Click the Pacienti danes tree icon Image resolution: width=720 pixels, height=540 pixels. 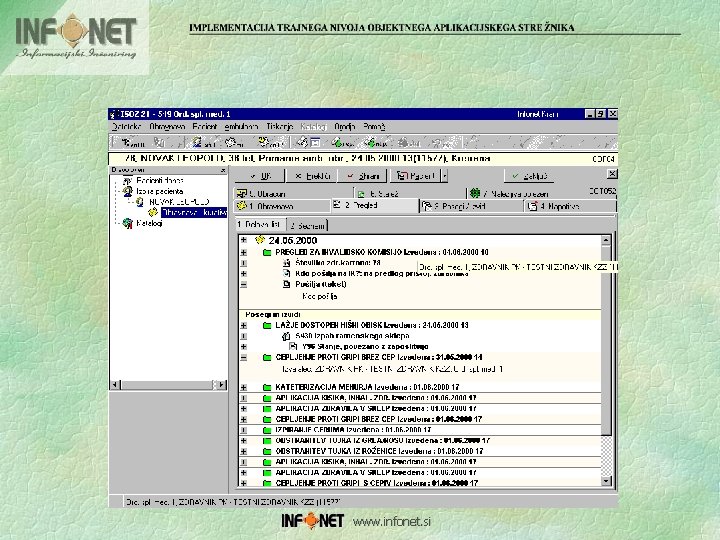[x=128, y=180]
